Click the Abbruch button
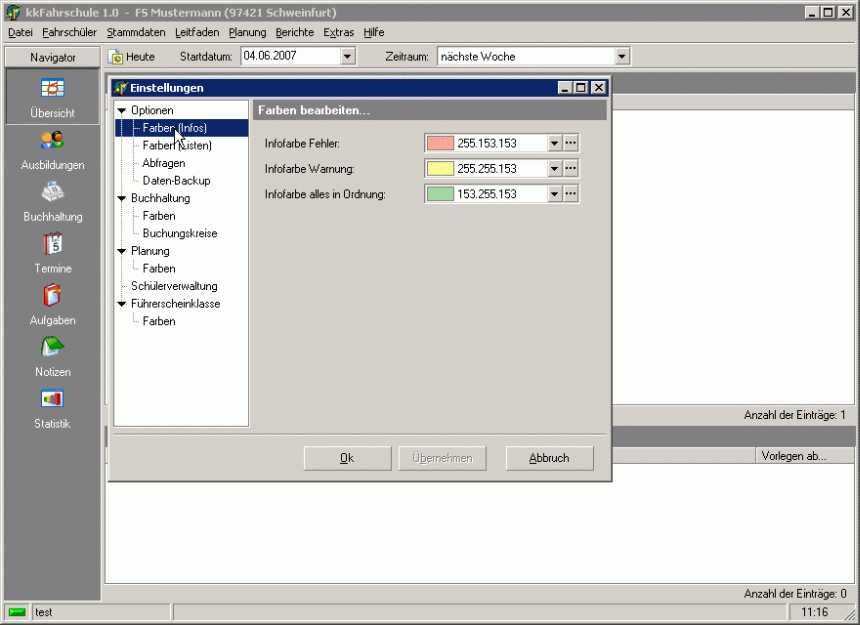Image resolution: width=860 pixels, height=625 pixels. [549, 458]
